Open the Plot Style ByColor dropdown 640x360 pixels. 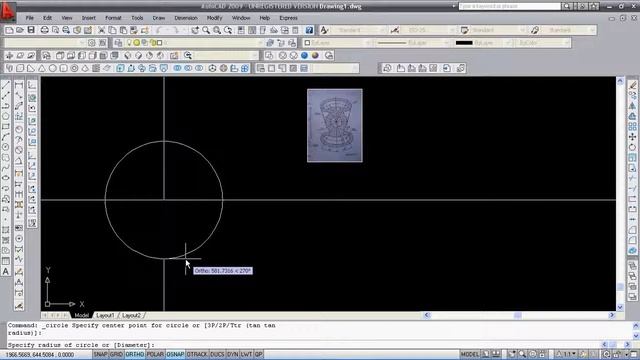coord(543,43)
